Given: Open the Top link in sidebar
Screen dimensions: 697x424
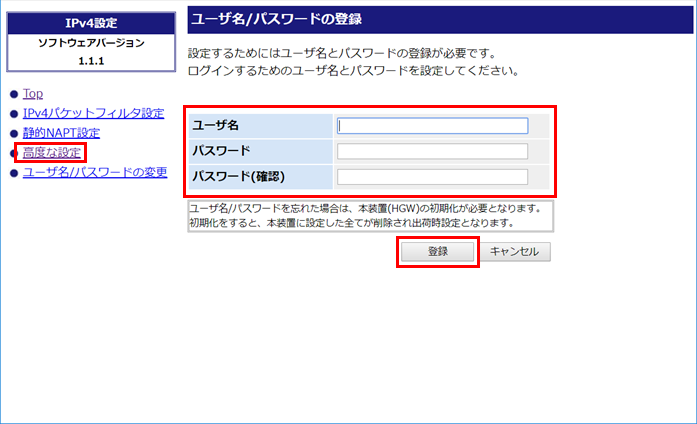Looking at the screenshot, I should tap(32, 93).
